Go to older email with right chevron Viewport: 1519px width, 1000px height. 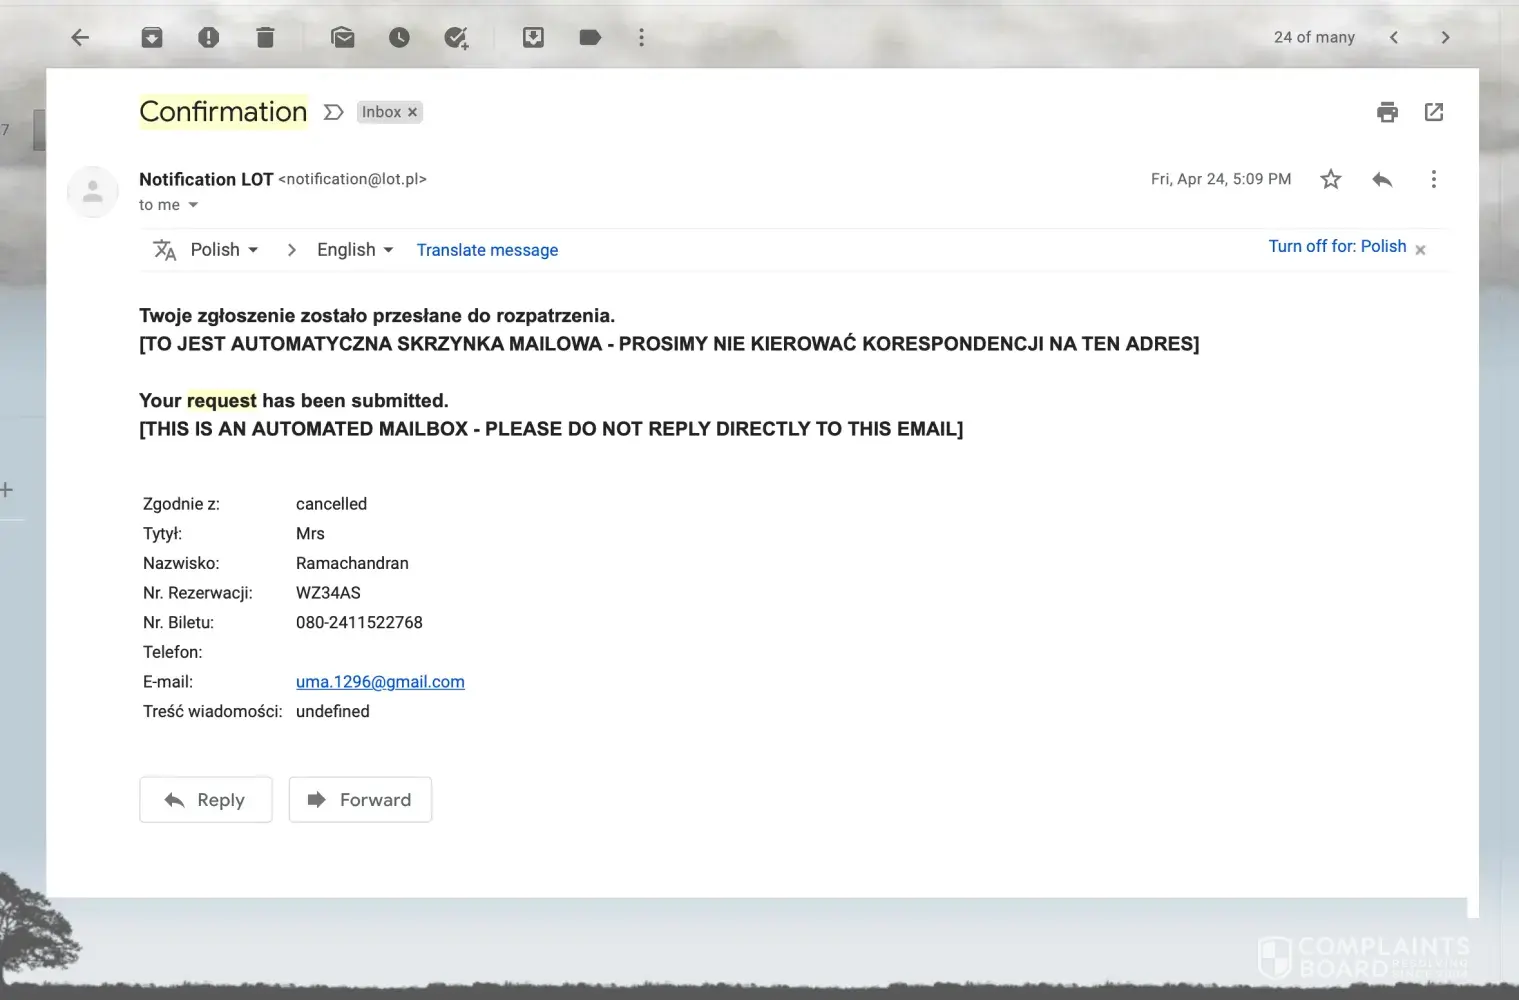(1445, 38)
